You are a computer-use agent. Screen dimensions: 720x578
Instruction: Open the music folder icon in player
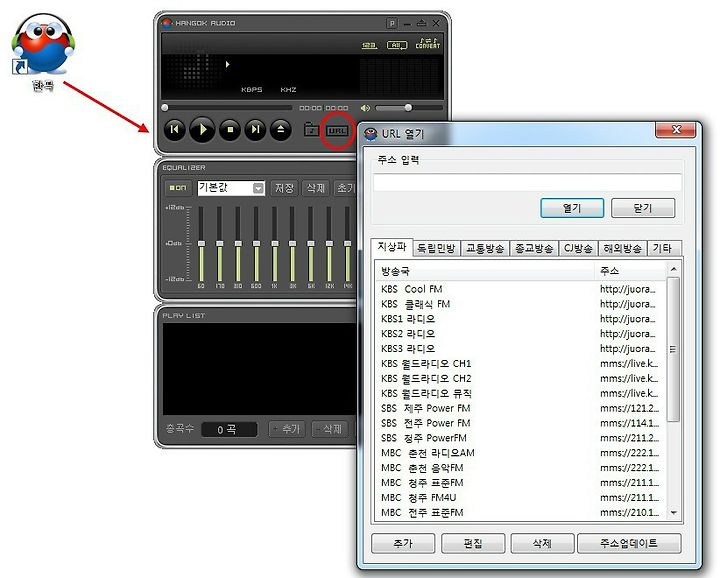pos(312,129)
